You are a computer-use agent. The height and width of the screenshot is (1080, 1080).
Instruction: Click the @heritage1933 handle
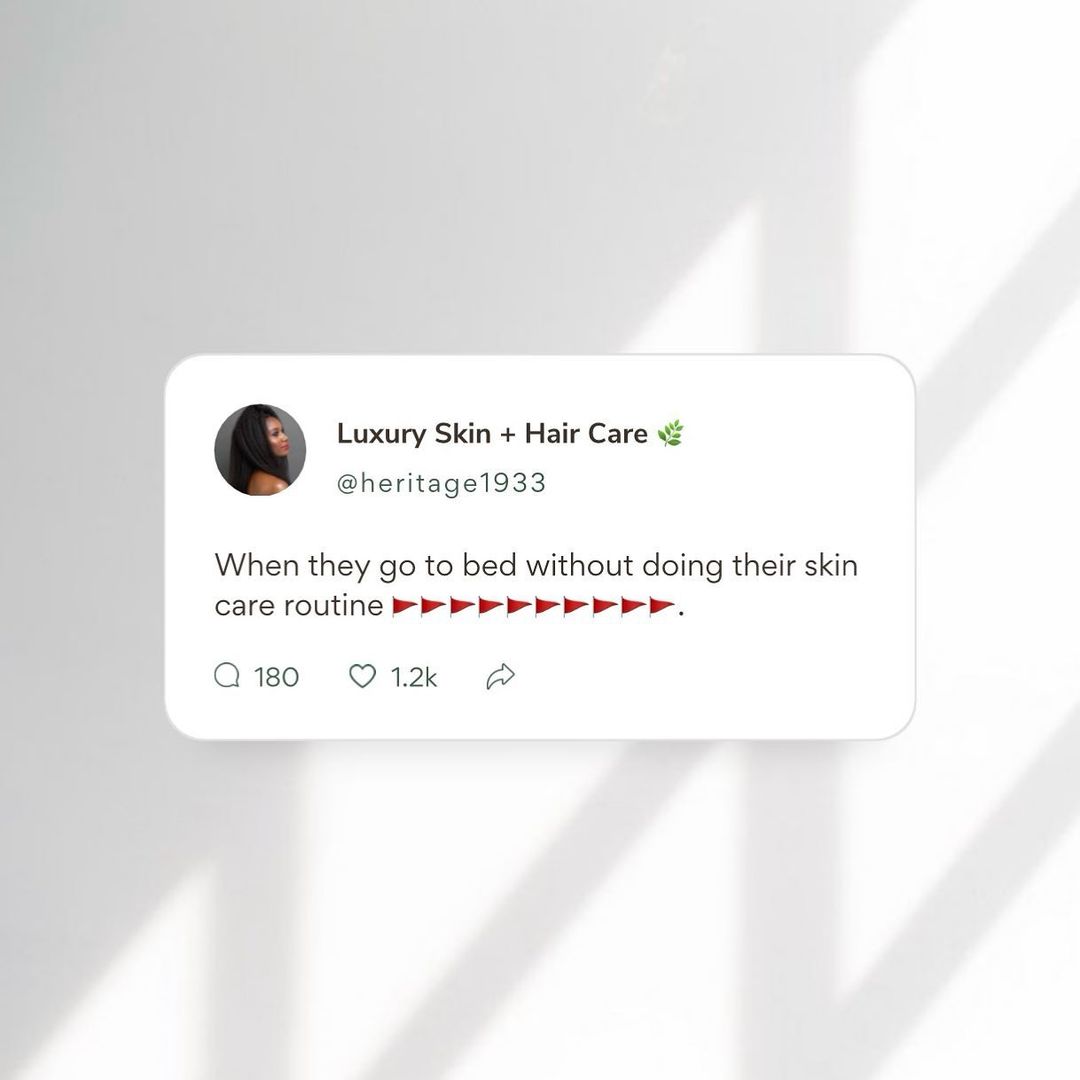442,484
